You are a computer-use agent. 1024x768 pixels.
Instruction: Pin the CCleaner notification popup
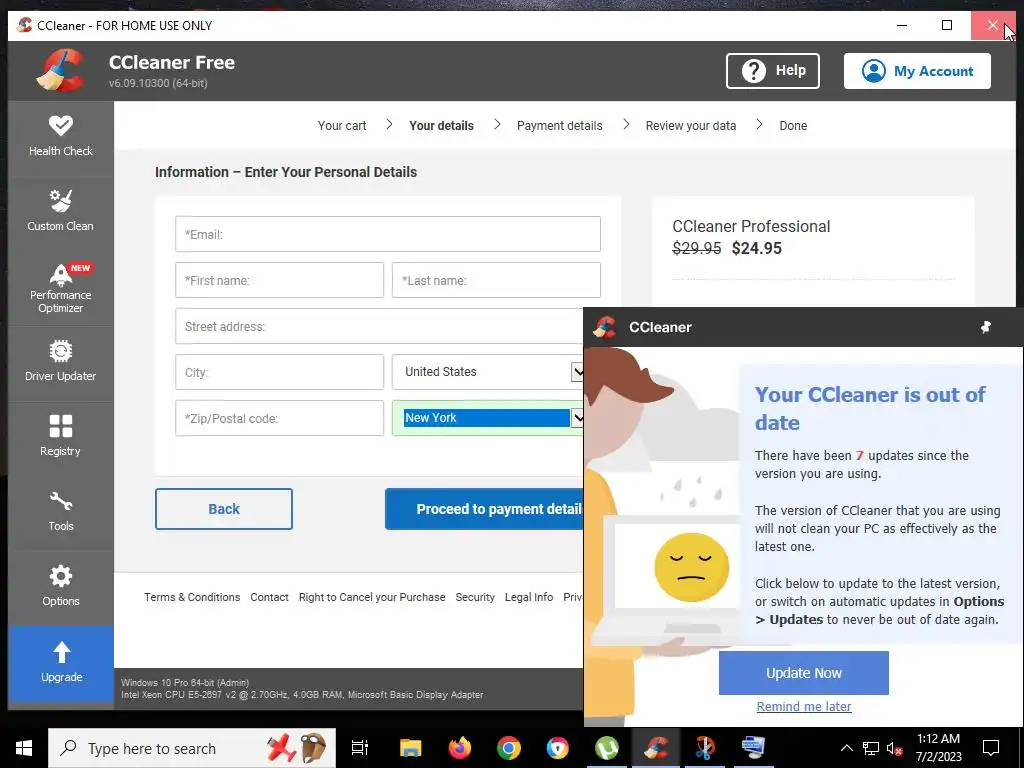coord(985,327)
